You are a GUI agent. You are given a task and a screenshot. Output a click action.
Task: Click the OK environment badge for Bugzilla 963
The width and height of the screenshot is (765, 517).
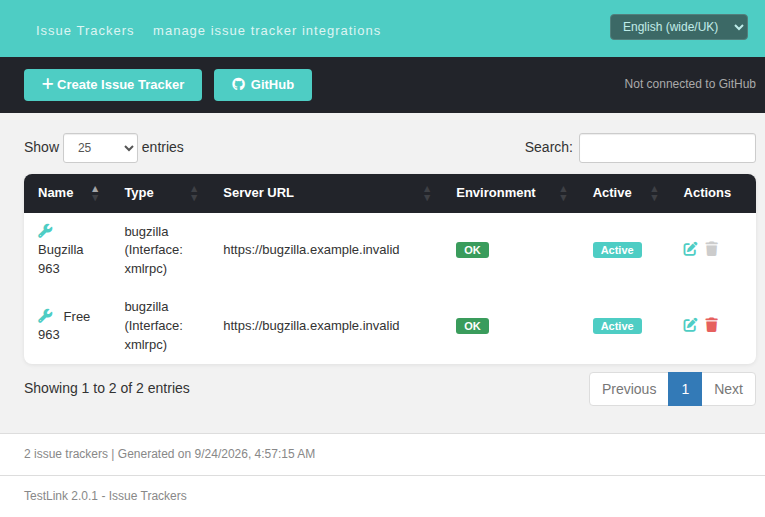pyautogui.click(x=472, y=250)
